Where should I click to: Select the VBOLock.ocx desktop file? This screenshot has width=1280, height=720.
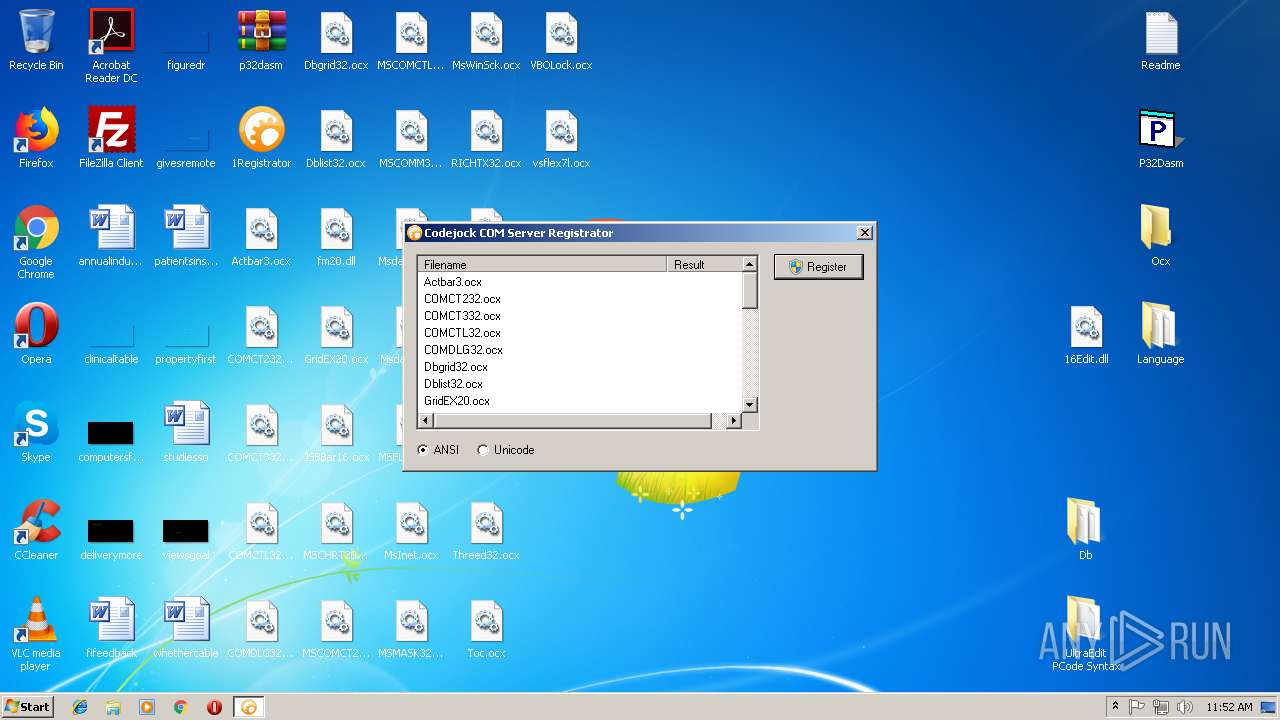coord(561,41)
